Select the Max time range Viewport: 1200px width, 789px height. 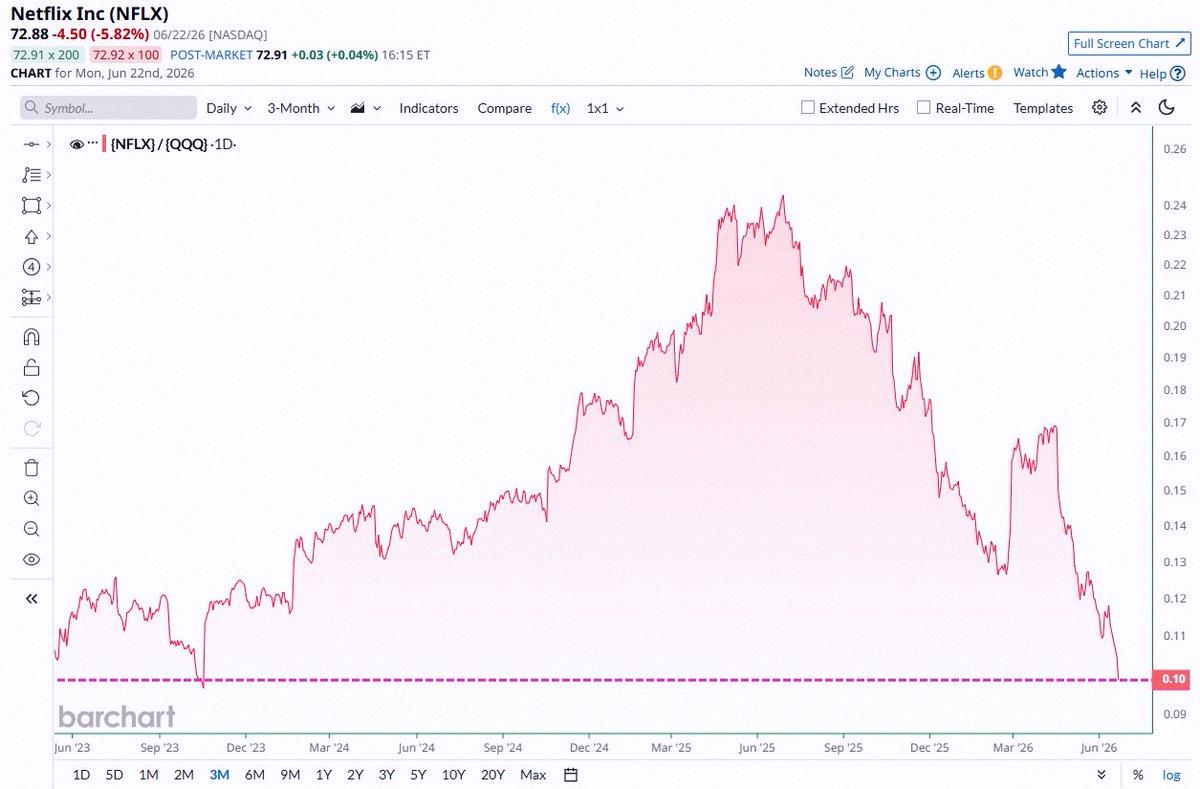click(533, 774)
